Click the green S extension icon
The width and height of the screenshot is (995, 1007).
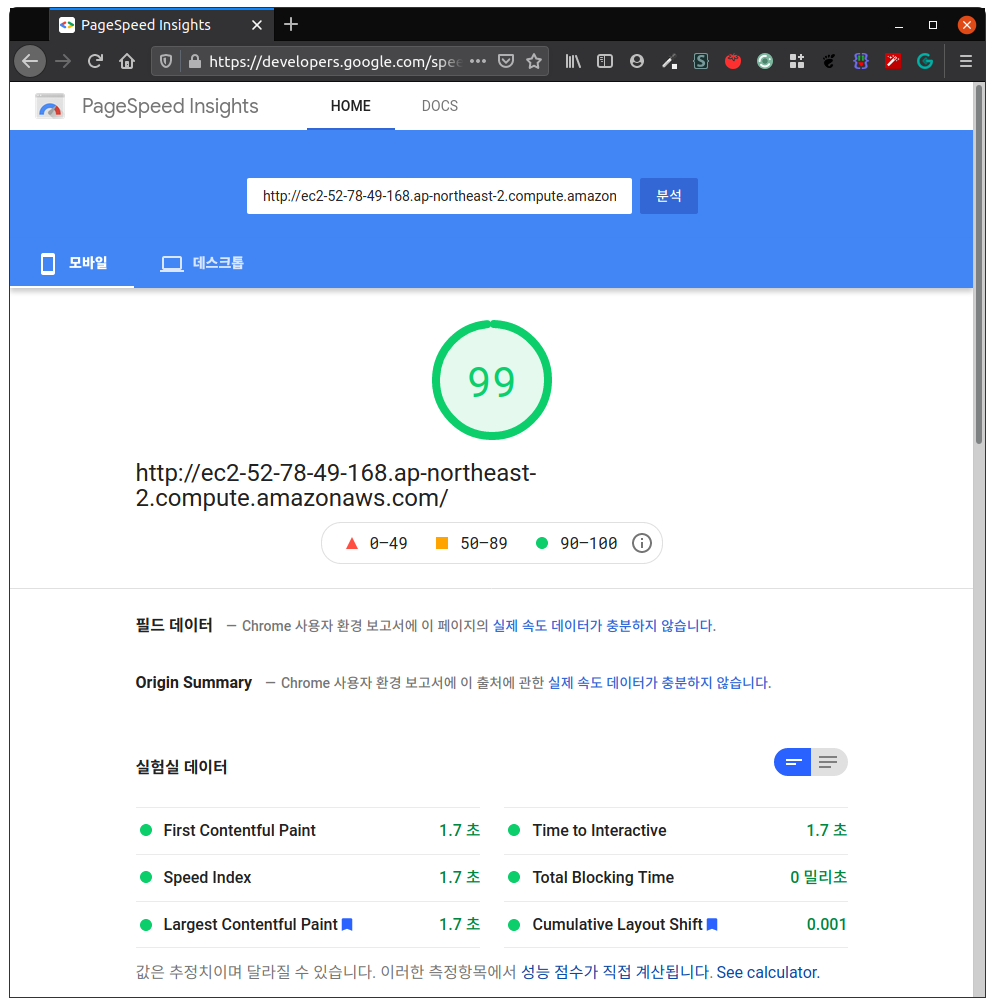click(701, 62)
